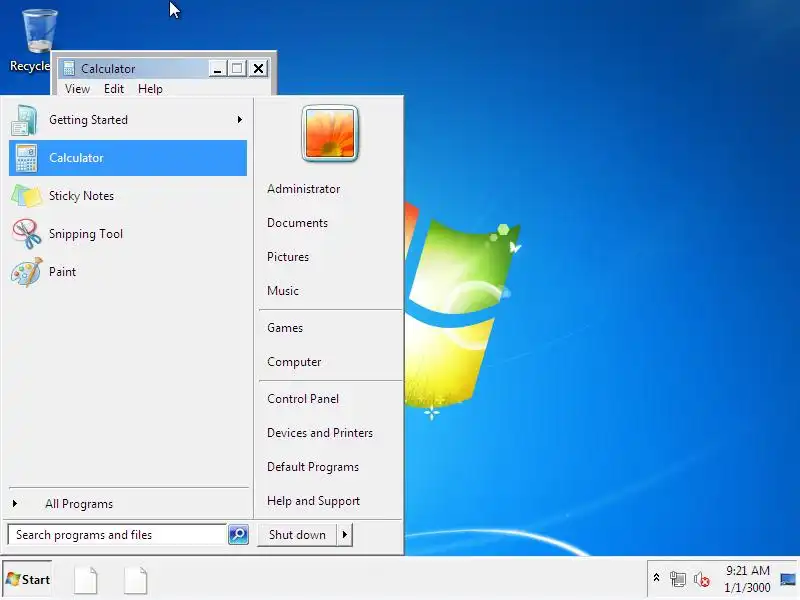Click the date 1/1/3000 in tray
Screen dimensions: 800x600
tap(747, 587)
